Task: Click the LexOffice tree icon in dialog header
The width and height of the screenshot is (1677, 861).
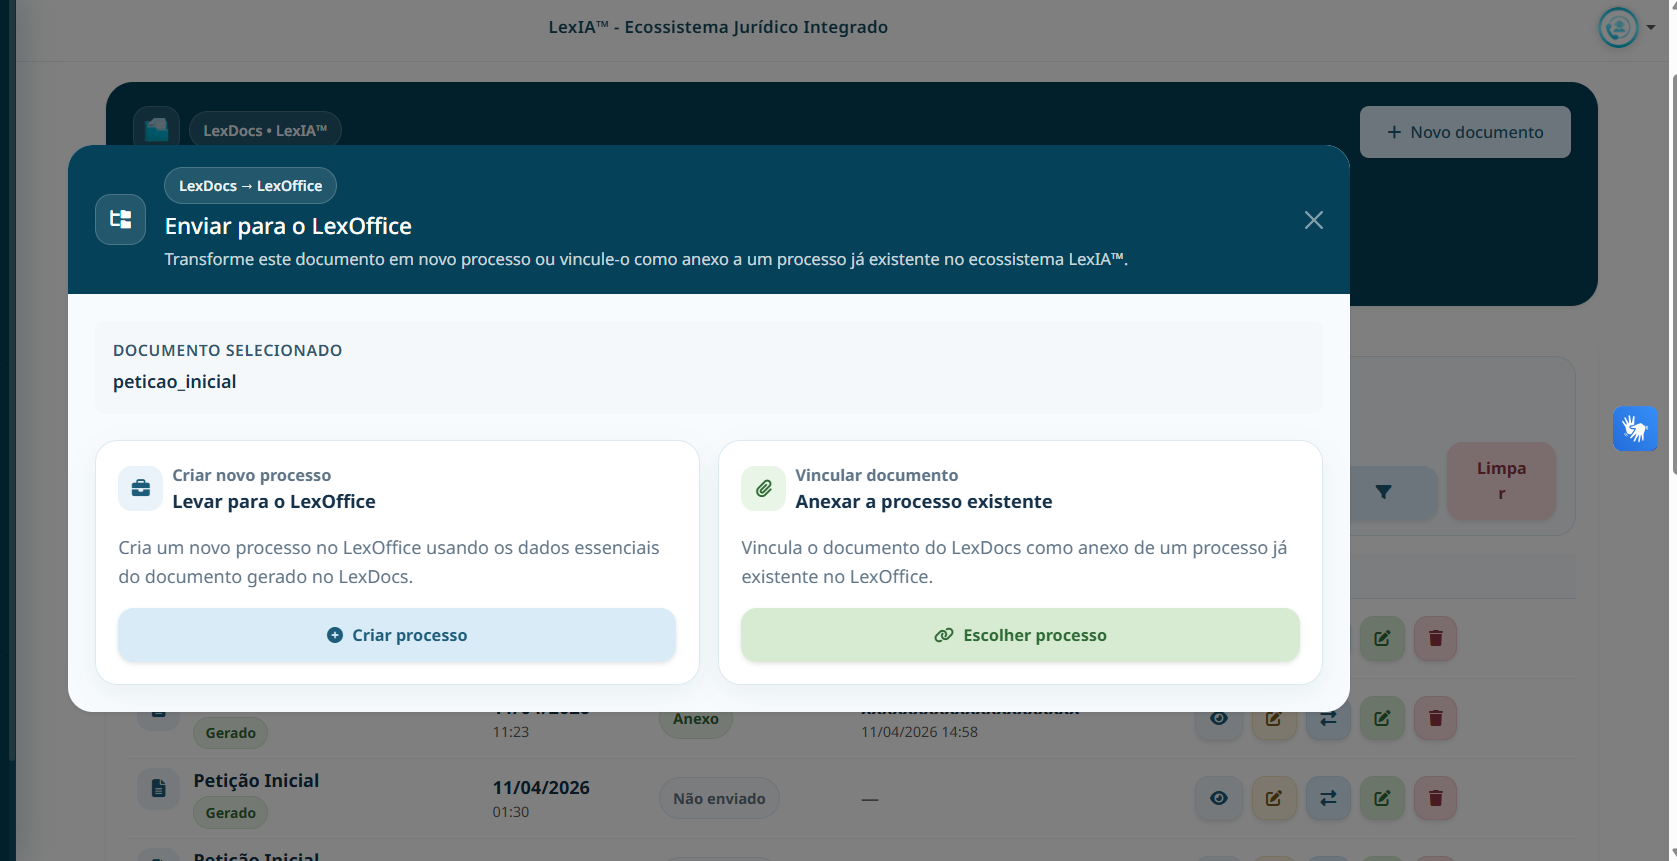Action: [x=121, y=220]
